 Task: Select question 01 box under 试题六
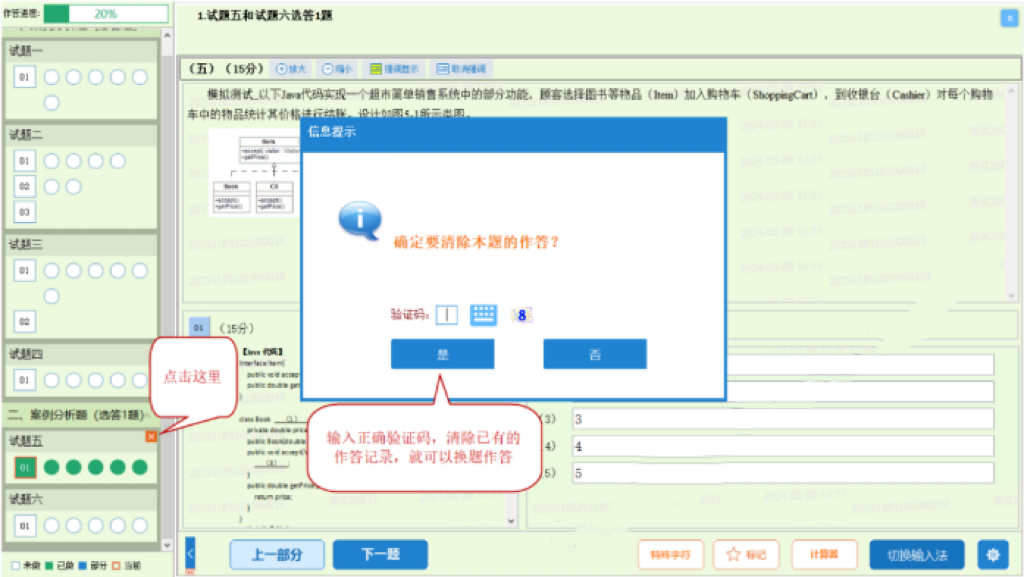25,525
